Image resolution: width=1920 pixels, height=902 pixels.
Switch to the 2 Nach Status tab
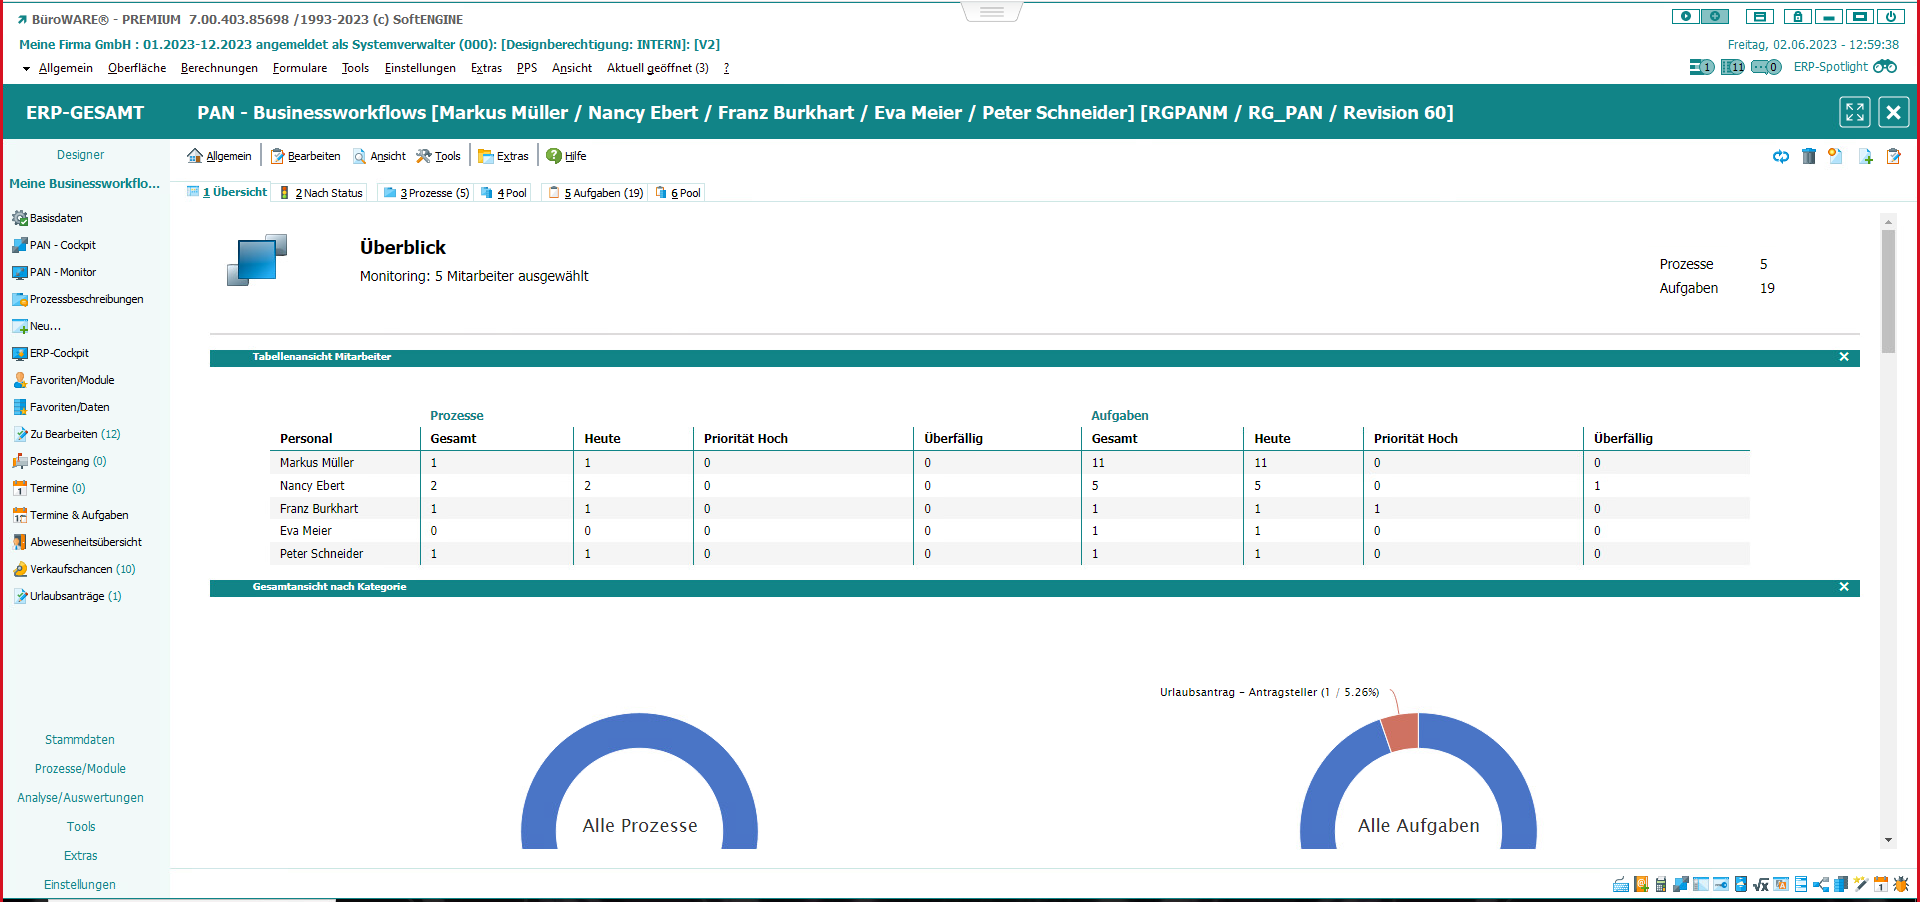click(322, 193)
